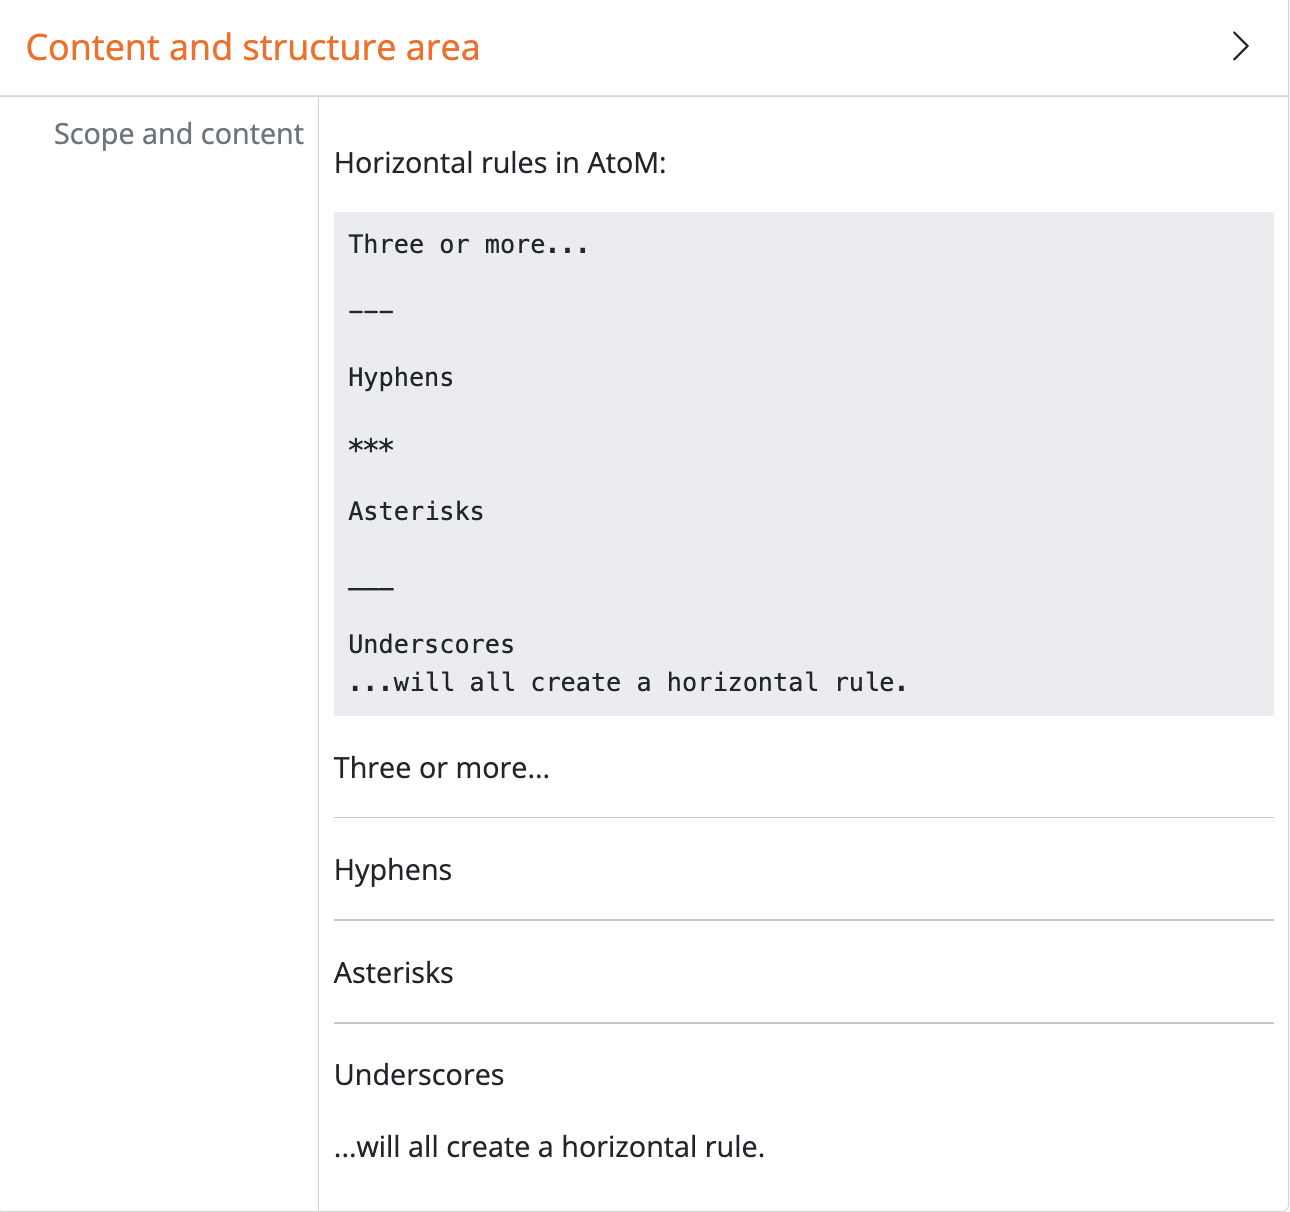The width and height of the screenshot is (1290, 1212).
Task: Click the code line '...will all create a horizontal rule.'
Action: point(628,683)
